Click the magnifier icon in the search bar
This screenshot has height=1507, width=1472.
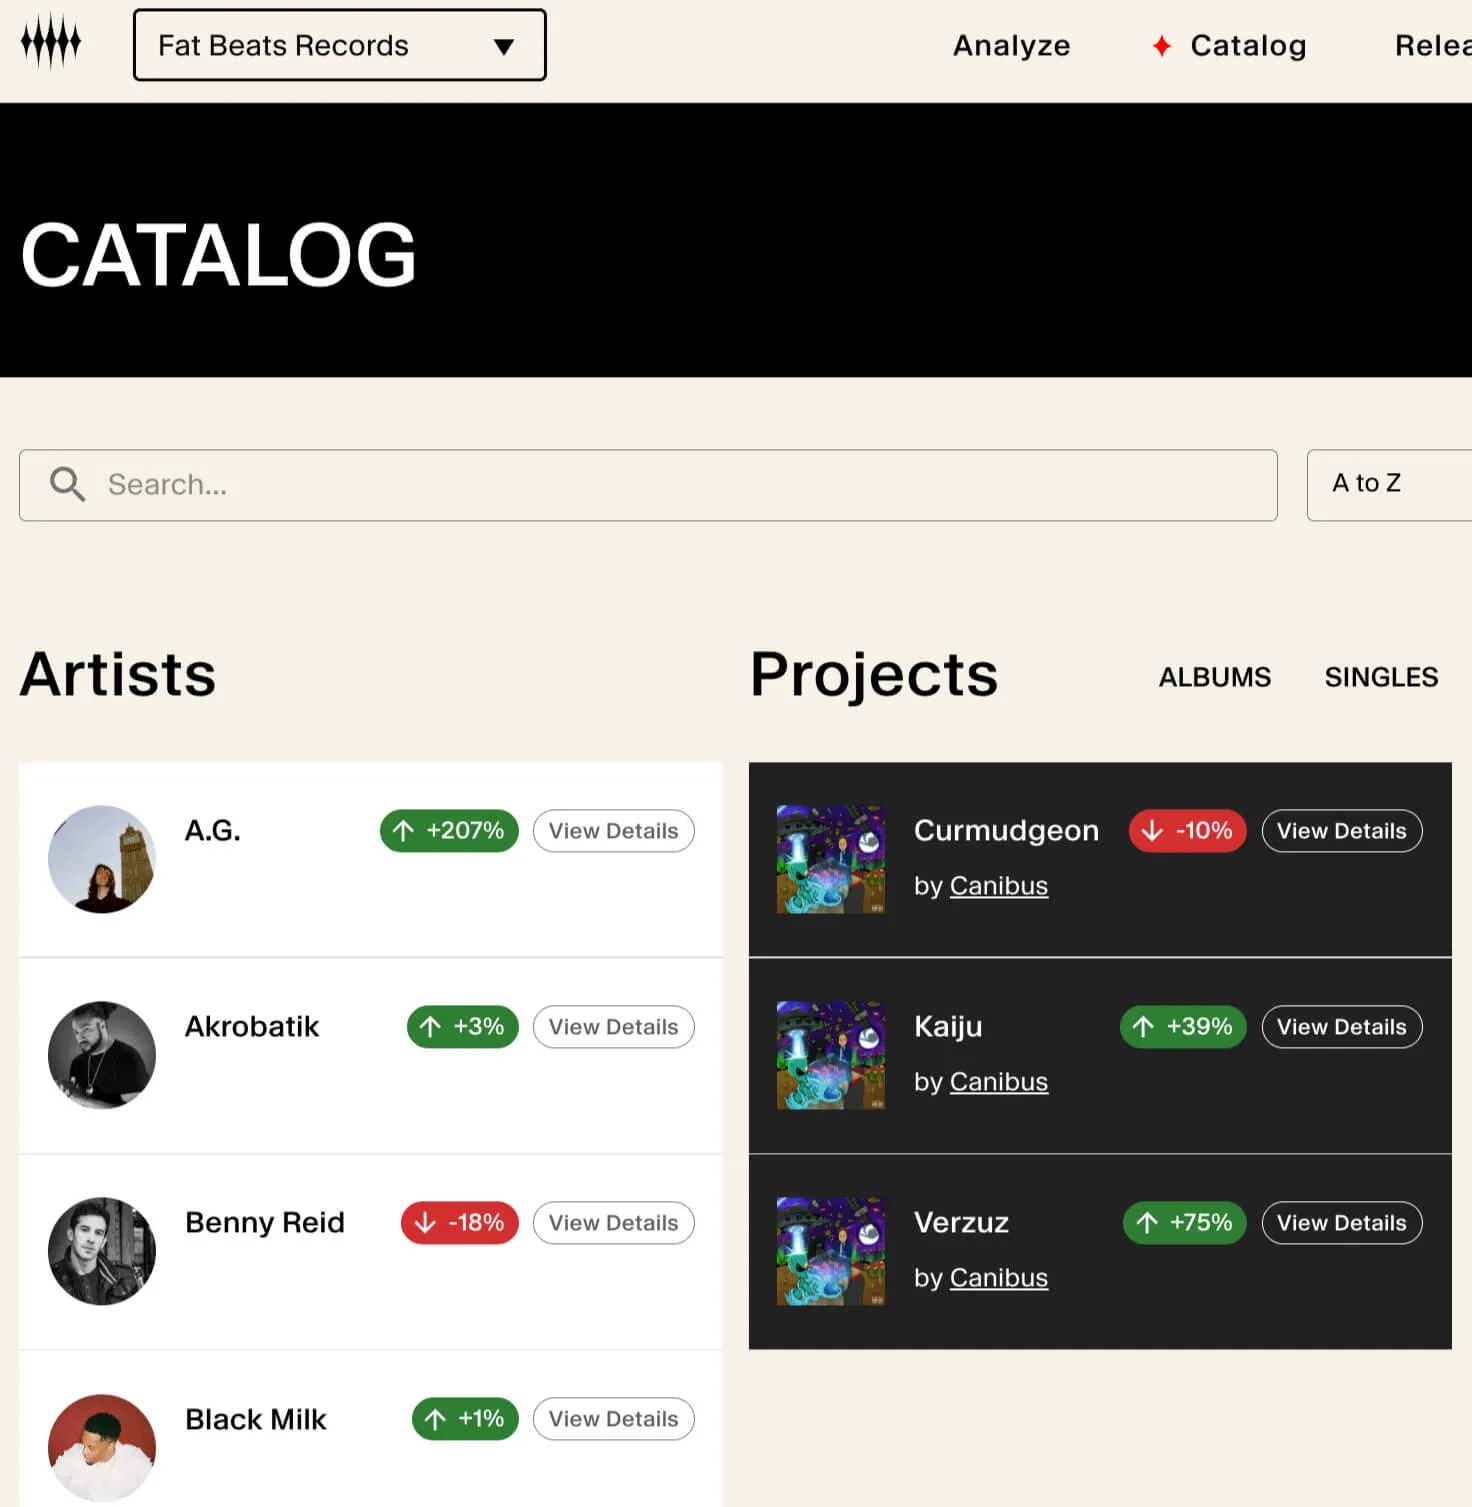point(66,485)
